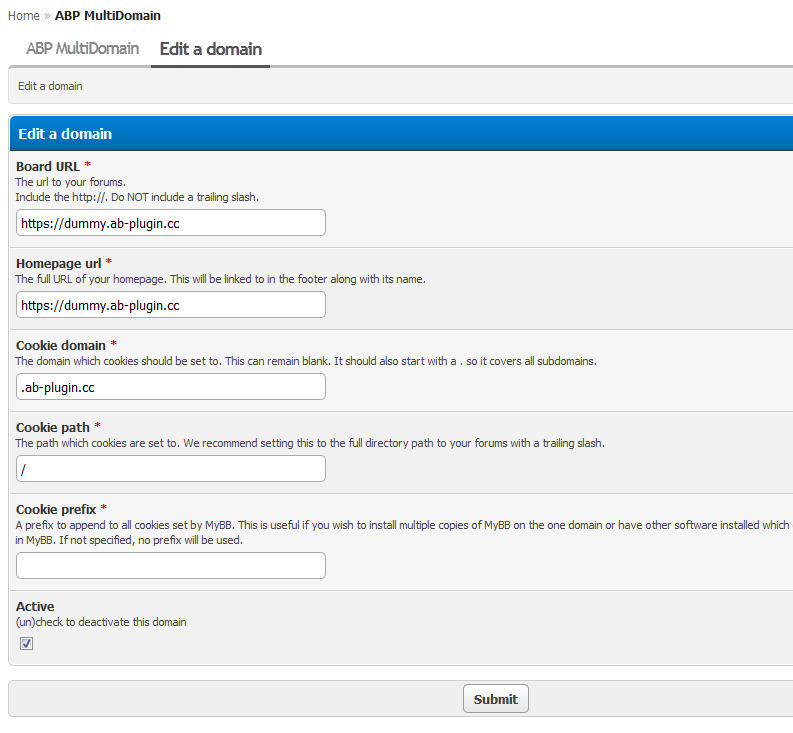Focus the Cookie domain text field
Image resolution: width=793 pixels, height=733 pixels.
171,387
